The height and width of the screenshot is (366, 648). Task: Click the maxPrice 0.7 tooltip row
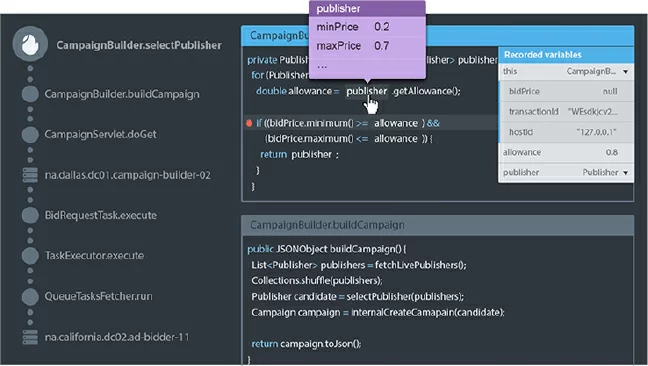[367, 46]
